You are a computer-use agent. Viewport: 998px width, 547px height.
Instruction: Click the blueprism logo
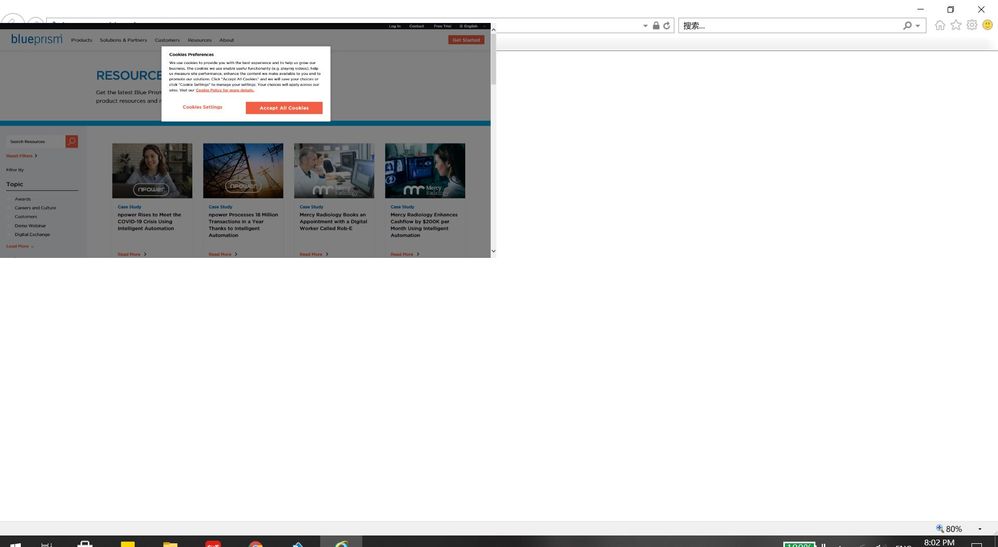pyautogui.click(x=36, y=39)
